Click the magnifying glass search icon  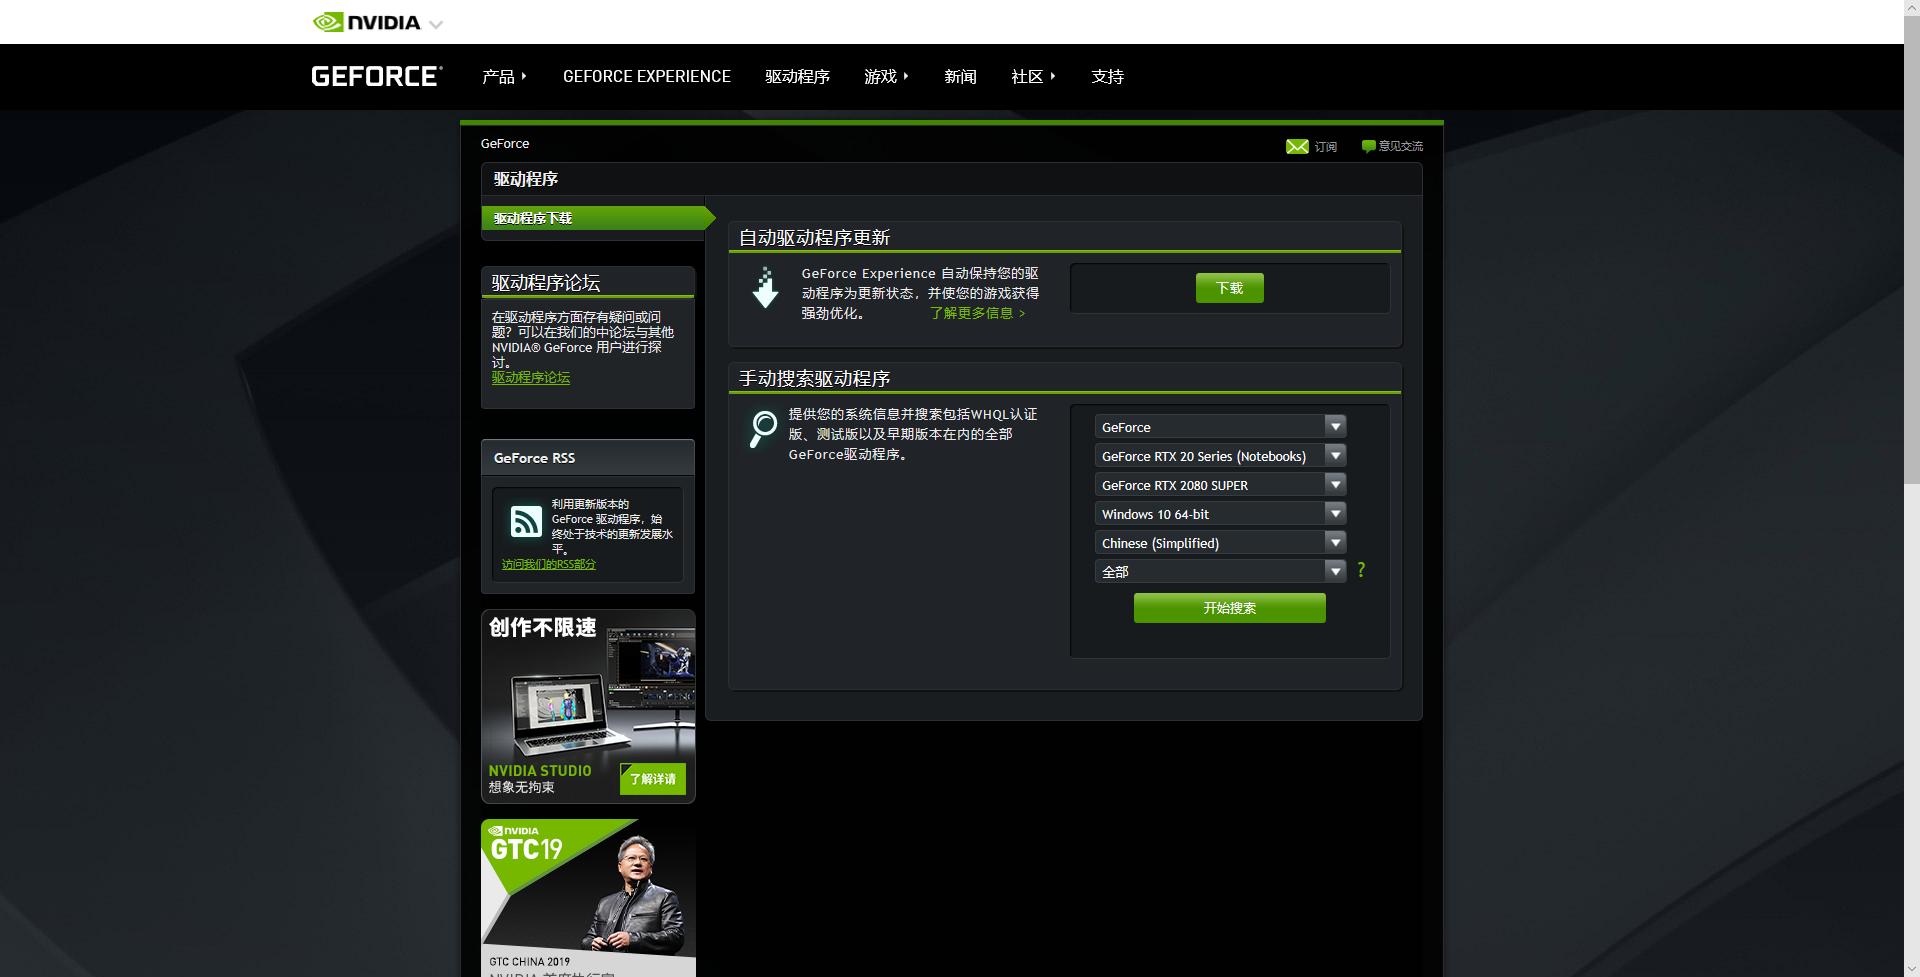tap(763, 428)
